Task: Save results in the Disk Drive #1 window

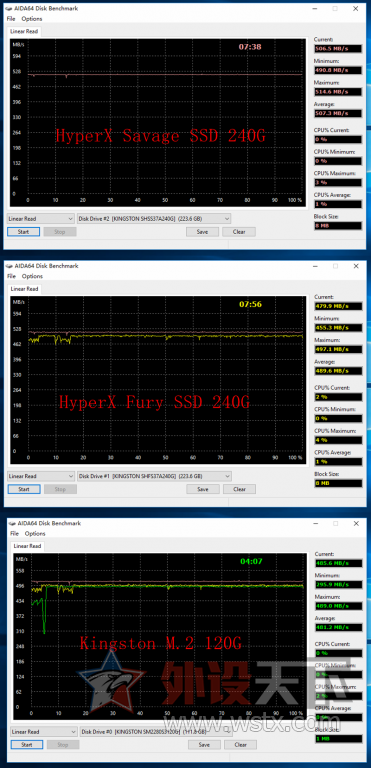Action: (203, 489)
